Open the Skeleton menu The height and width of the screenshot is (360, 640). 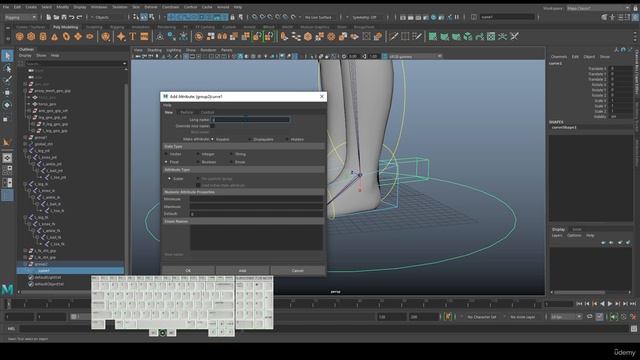[x=120, y=7]
